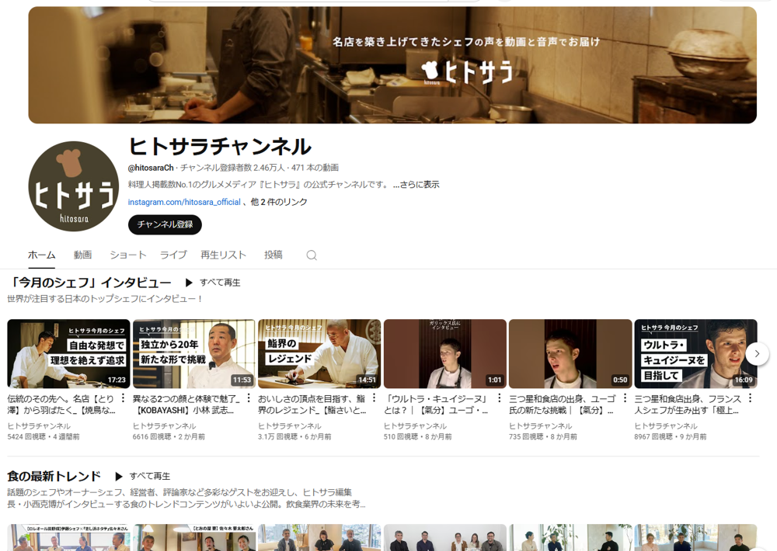The width and height of the screenshot is (777, 551).
Task: Click the next arrow on 今月のシェフ carousel
Action: [757, 354]
